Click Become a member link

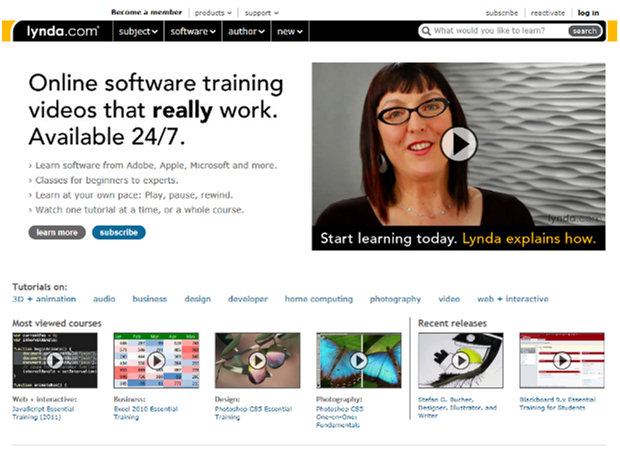pos(146,12)
